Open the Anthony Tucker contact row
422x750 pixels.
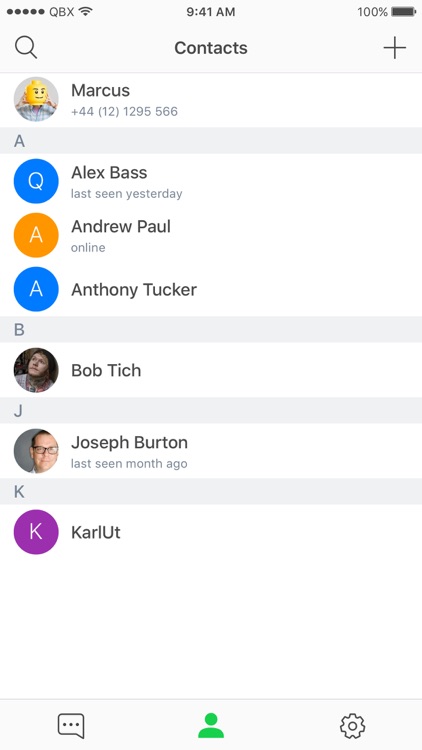tap(211, 289)
